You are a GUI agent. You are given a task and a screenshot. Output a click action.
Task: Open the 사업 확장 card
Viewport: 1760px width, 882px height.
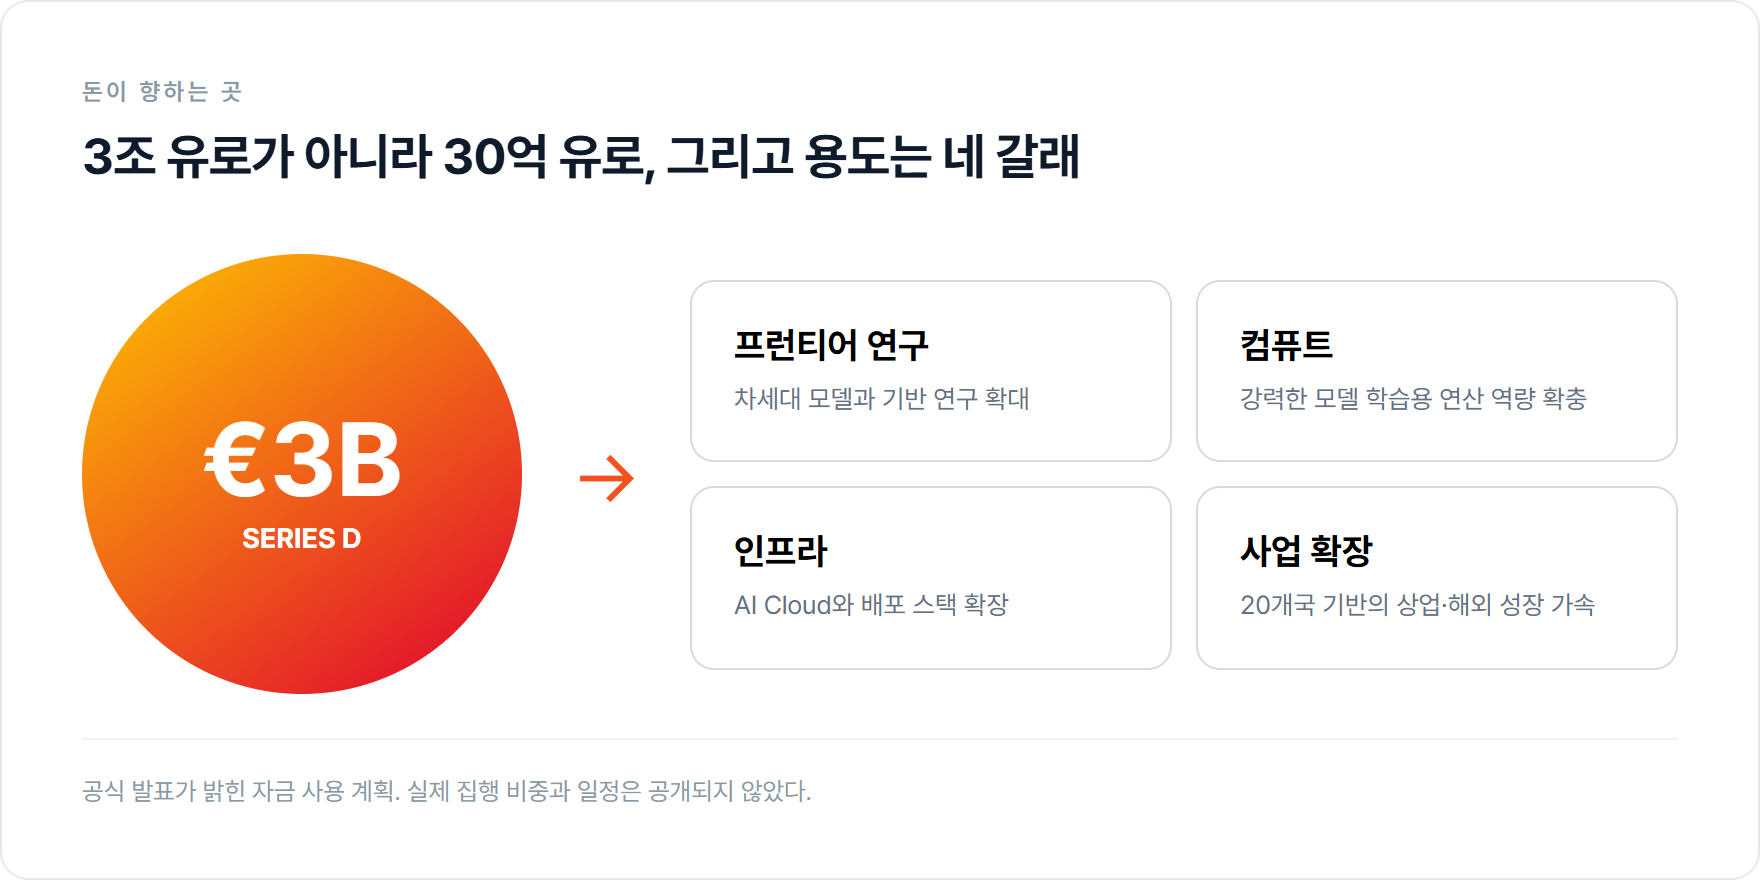(1437, 578)
